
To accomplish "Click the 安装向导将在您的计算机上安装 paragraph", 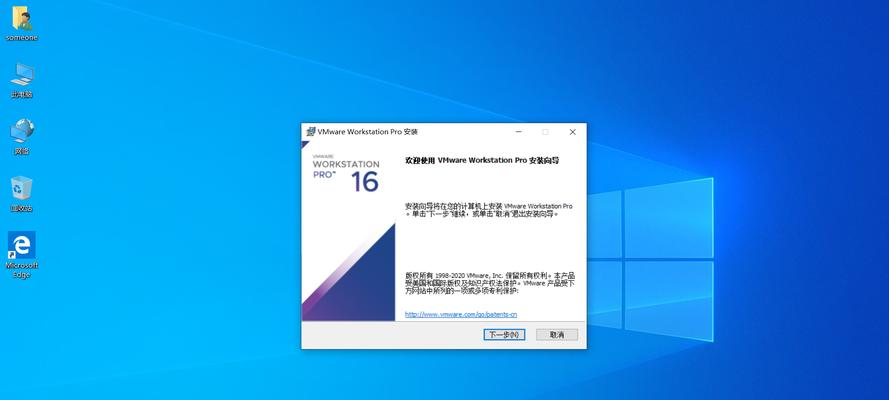I will (489, 210).
